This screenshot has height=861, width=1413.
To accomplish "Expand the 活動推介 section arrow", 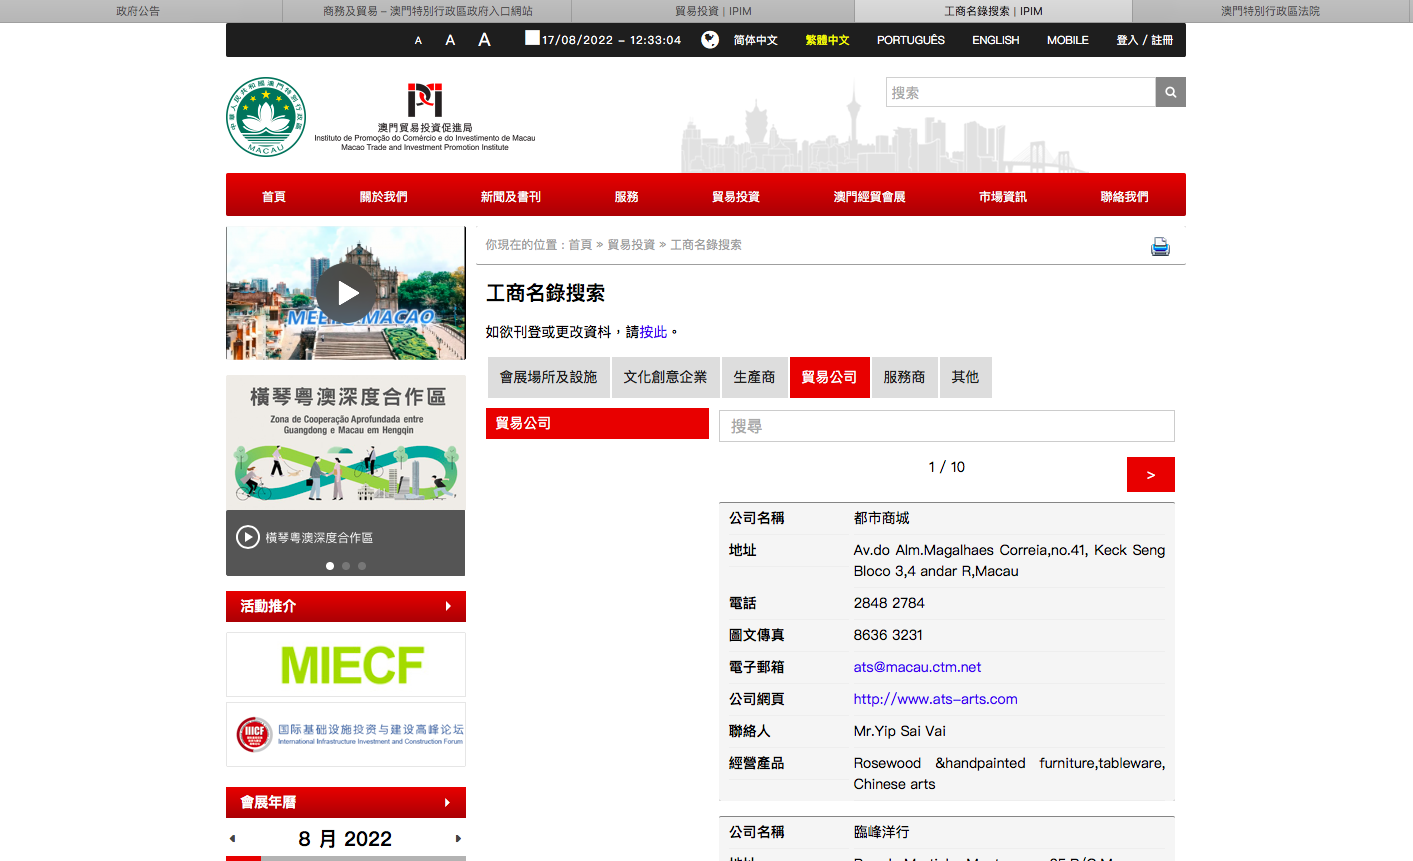I will (x=448, y=606).
